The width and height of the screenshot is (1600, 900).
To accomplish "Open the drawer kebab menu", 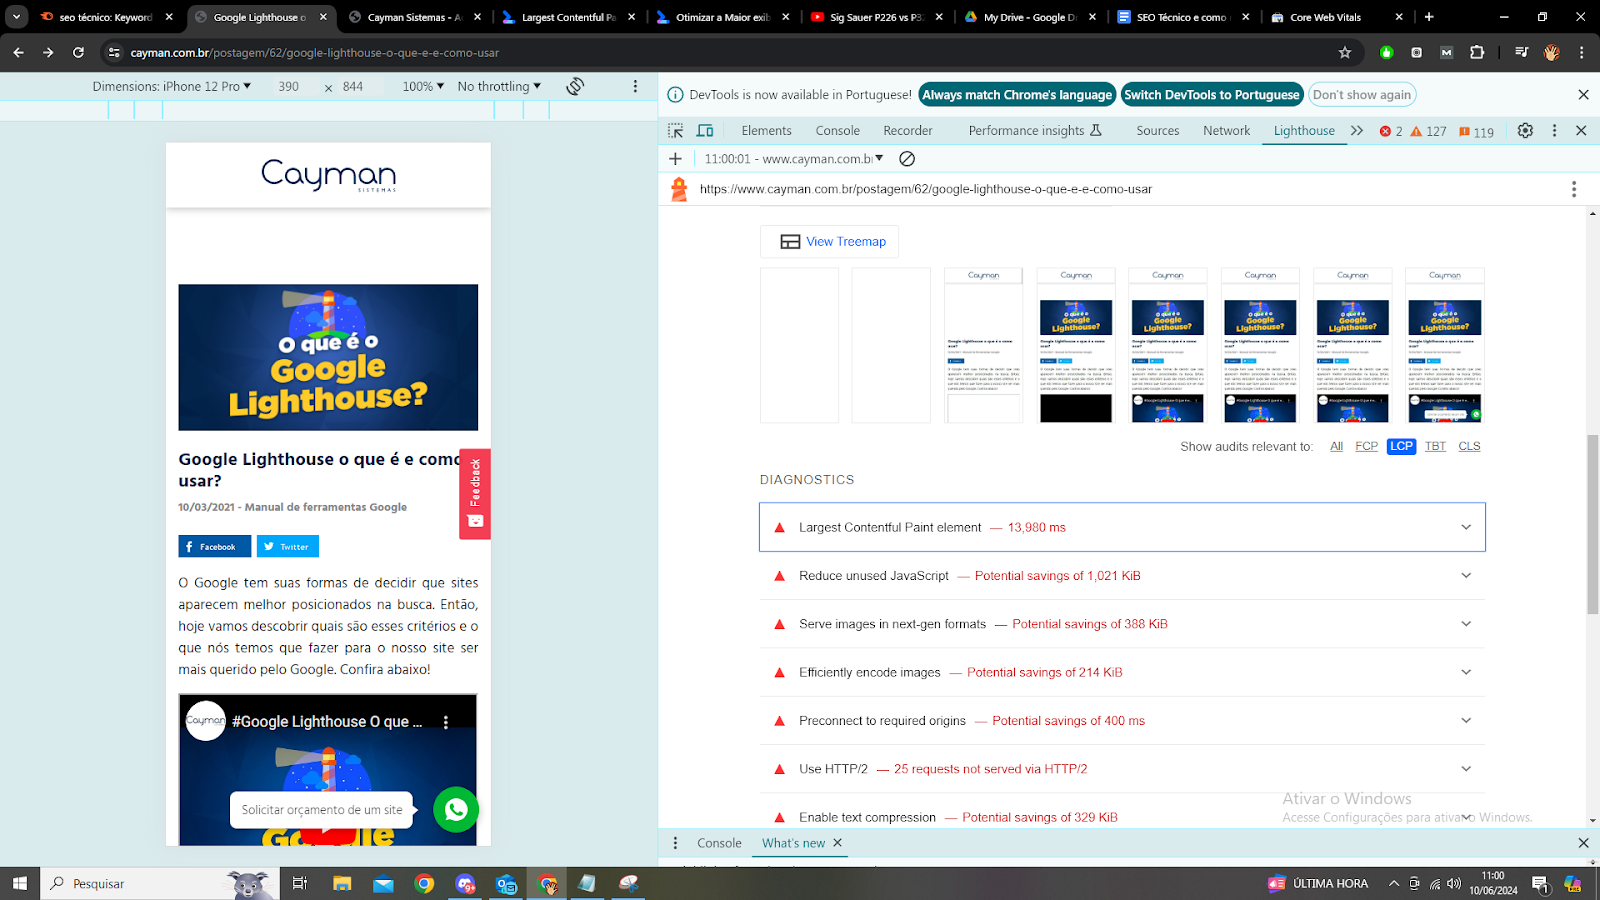I will click(675, 843).
